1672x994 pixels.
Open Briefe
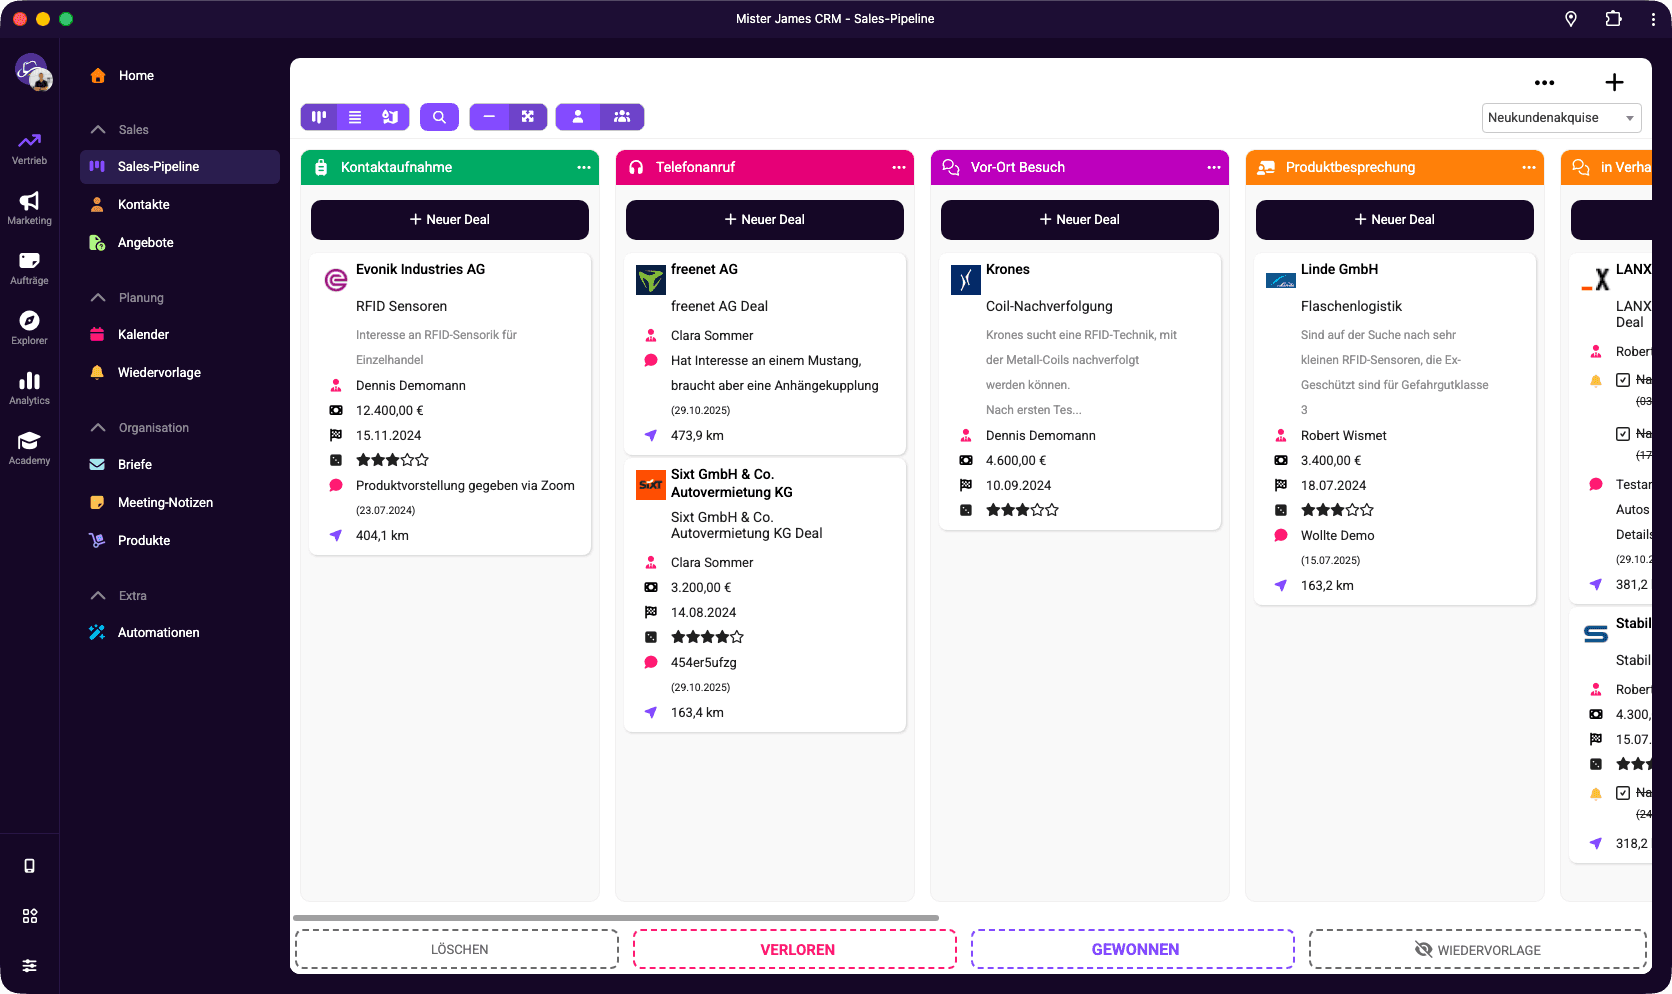click(x=180, y=465)
